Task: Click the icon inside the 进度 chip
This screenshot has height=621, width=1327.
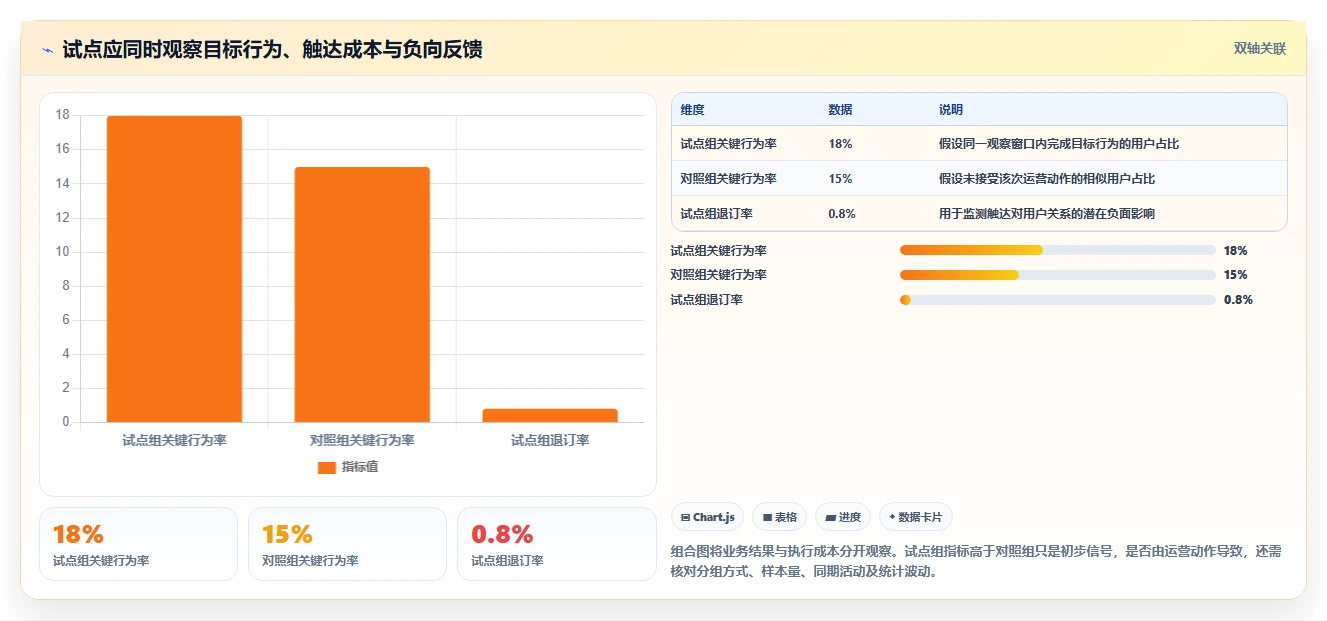Action: pos(830,518)
